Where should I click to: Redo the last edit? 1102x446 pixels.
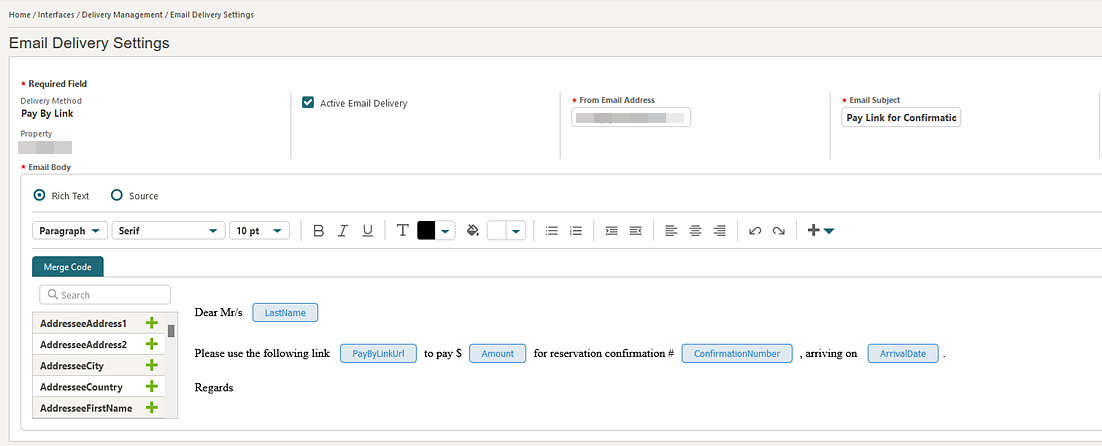click(779, 230)
